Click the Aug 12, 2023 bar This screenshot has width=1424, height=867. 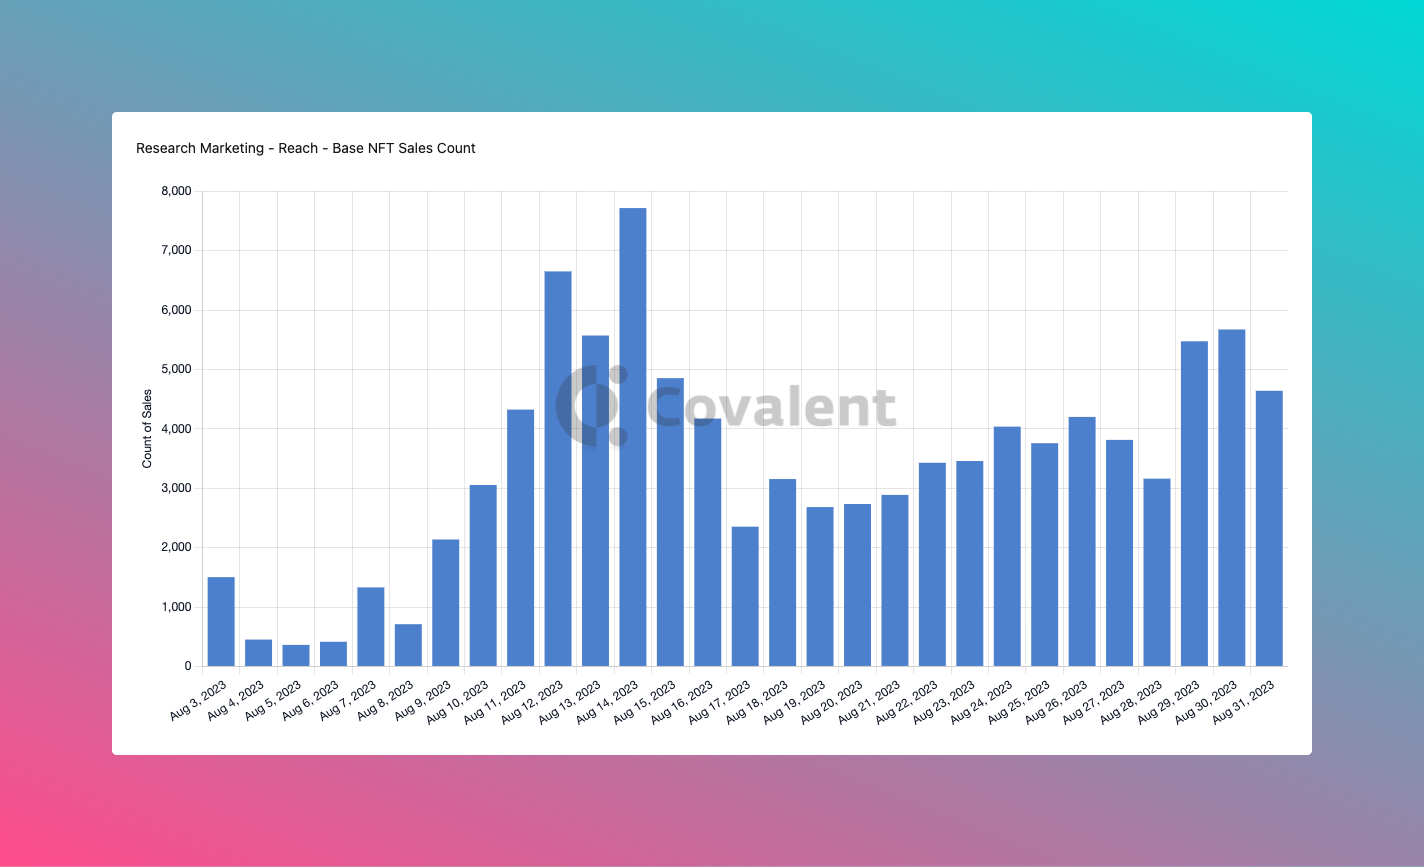click(x=558, y=469)
